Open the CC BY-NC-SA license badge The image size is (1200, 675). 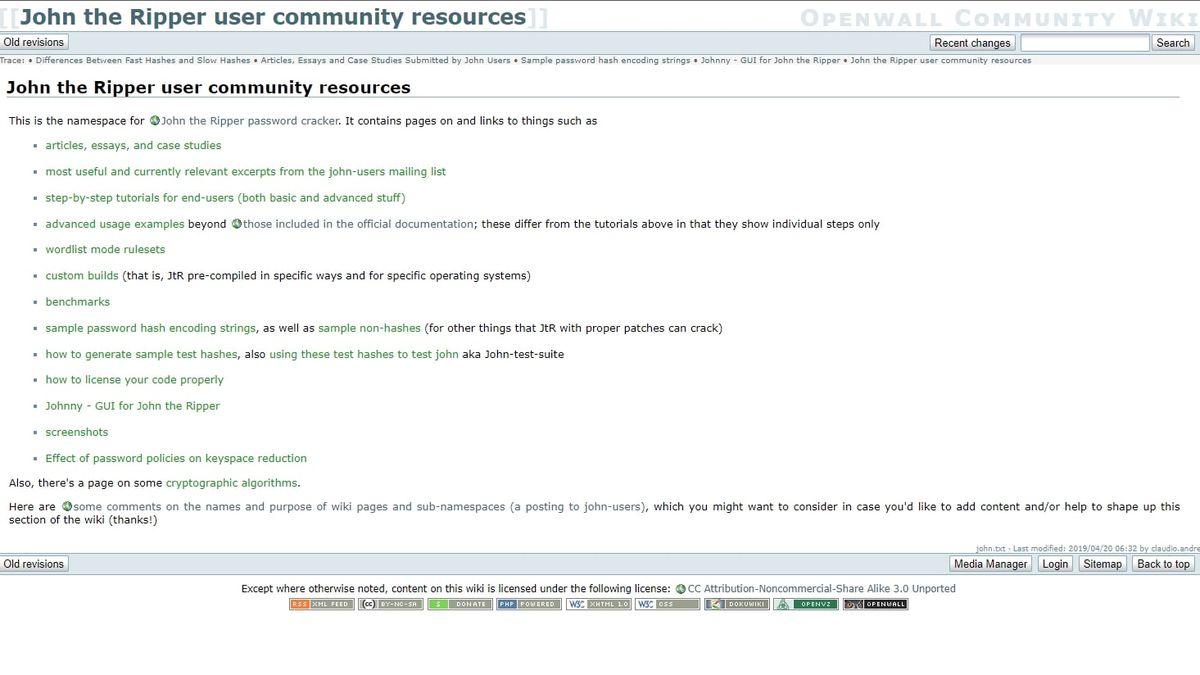click(x=391, y=604)
